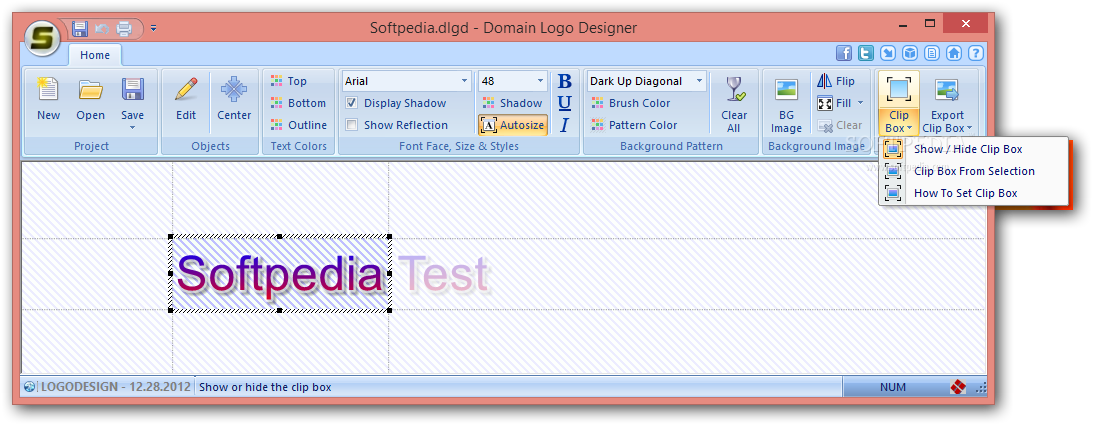Click the window resize grip in the status bar
The height and width of the screenshot is (425, 1093).
click(981, 388)
